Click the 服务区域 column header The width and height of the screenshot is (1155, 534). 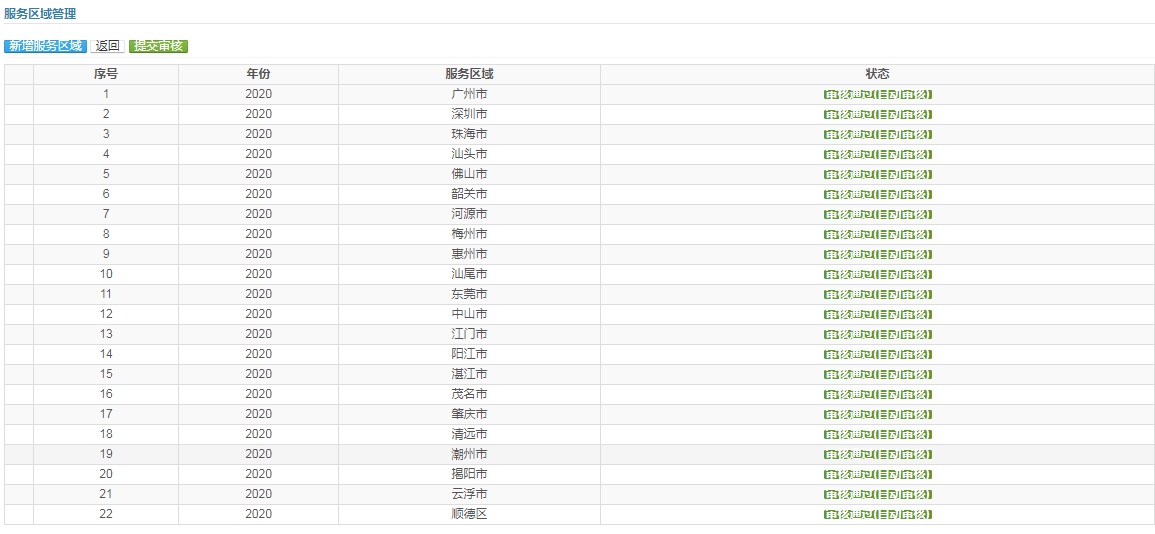469,74
